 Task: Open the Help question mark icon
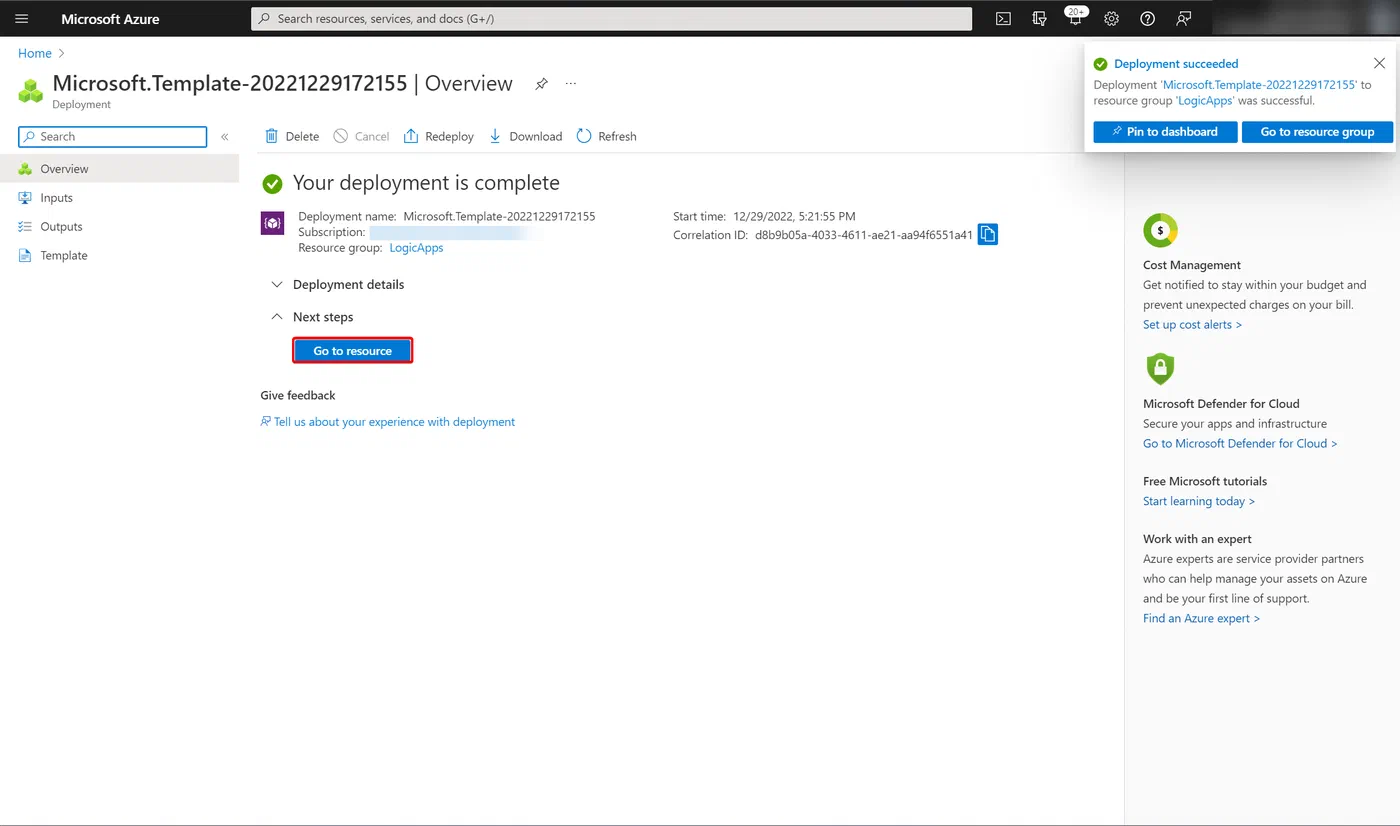1147,19
